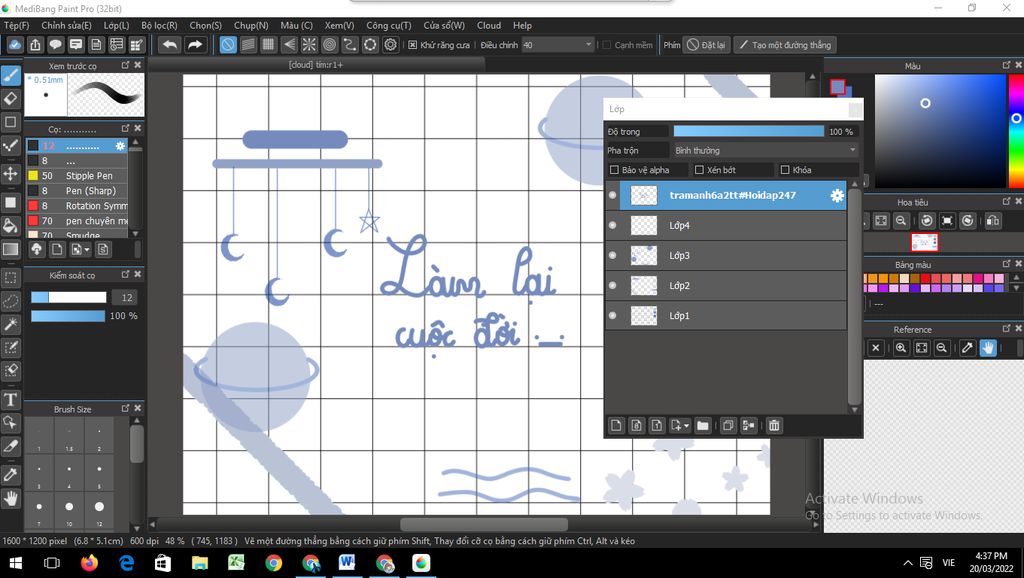Click the Undo arrow

tap(170, 44)
